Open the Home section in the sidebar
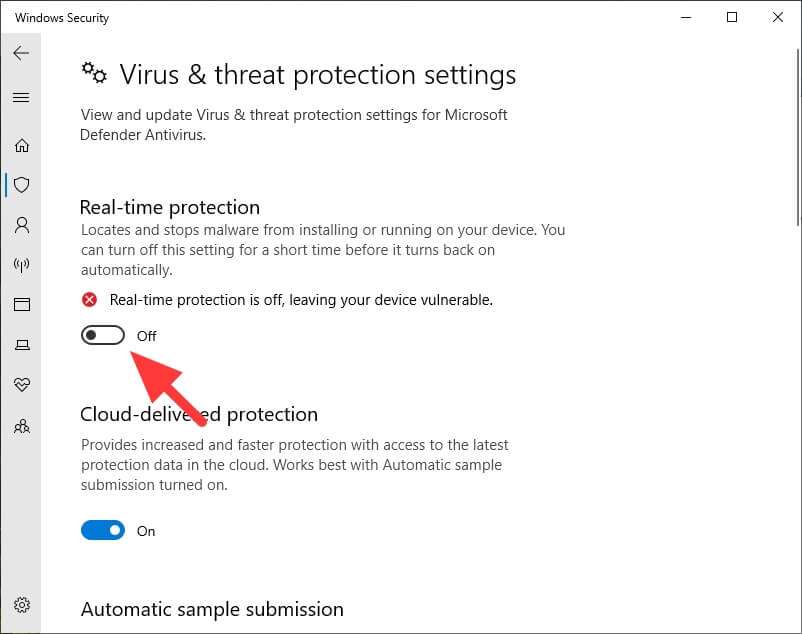The image size is (802, 634). [22, 145]
